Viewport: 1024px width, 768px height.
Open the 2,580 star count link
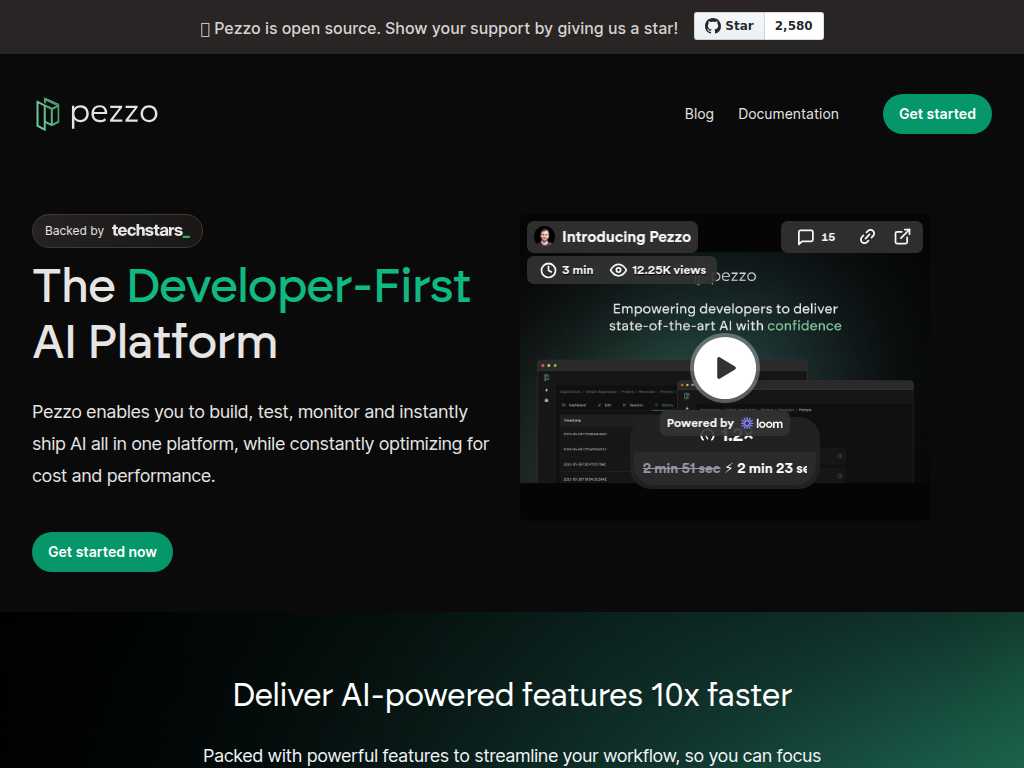tap(793, 26)
